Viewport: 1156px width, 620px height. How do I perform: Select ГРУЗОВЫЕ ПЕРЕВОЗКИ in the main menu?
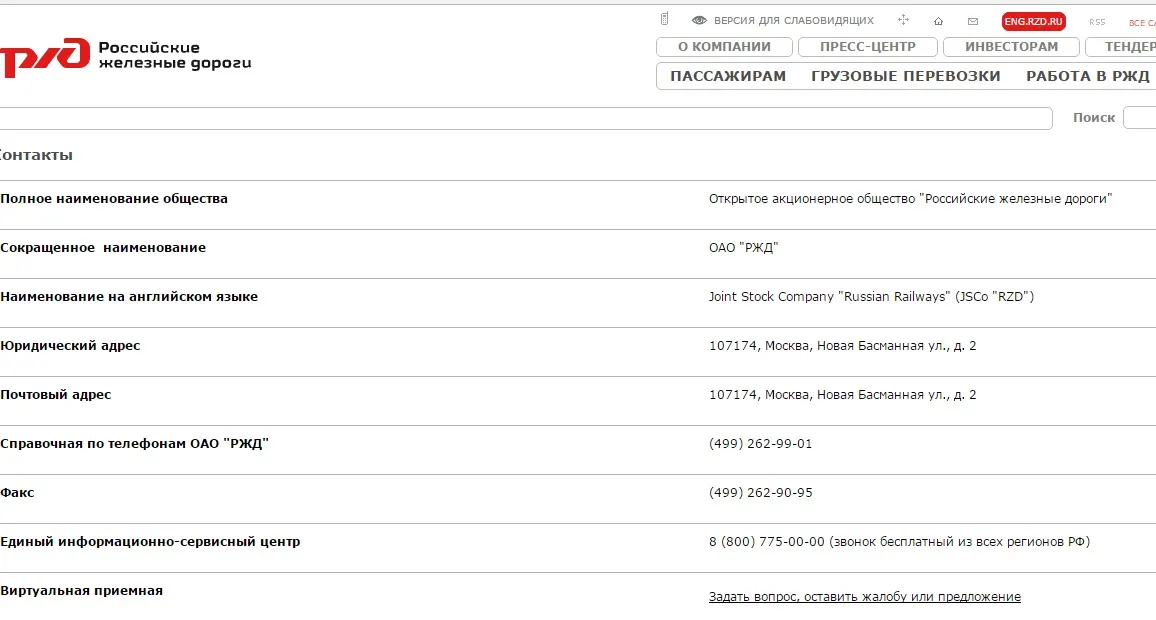(x=906, y=76)
